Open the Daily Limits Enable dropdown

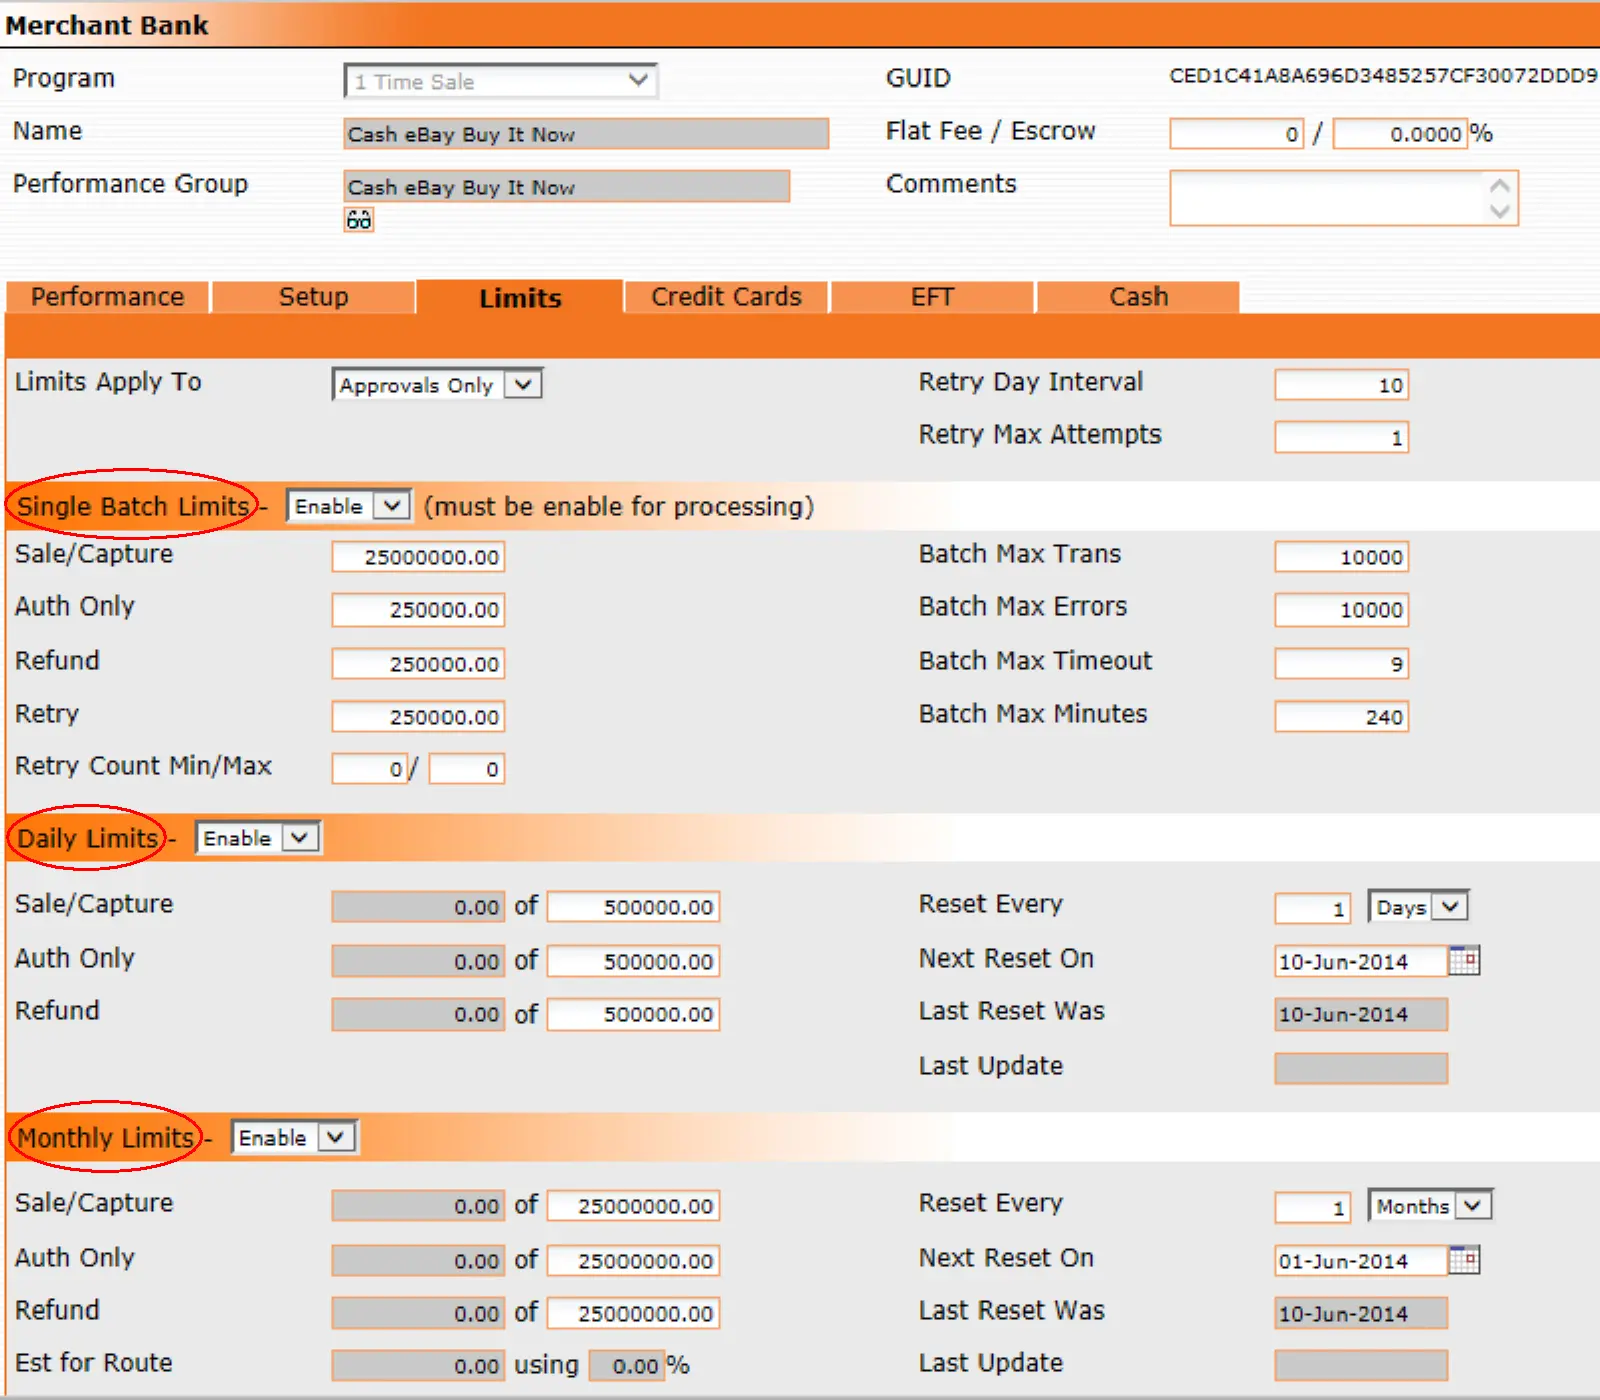tap(302, 837)
